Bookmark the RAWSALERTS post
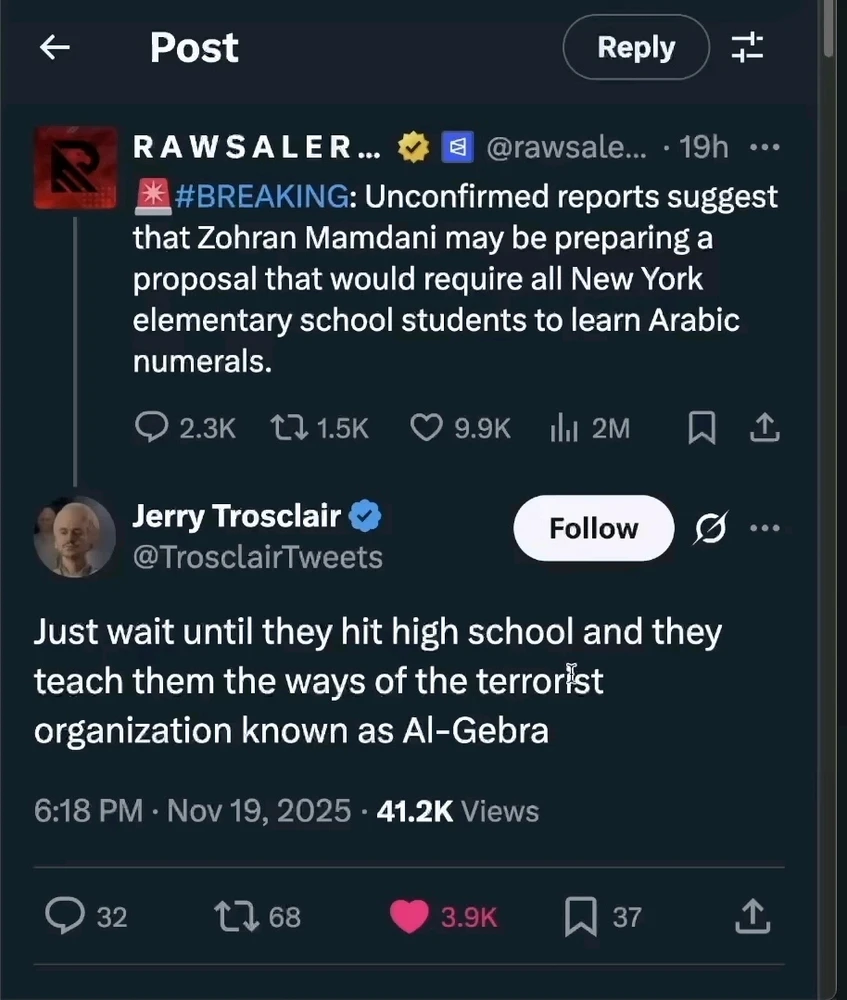847x1000 pixels. pyautogui.click(x=702, y=428)
